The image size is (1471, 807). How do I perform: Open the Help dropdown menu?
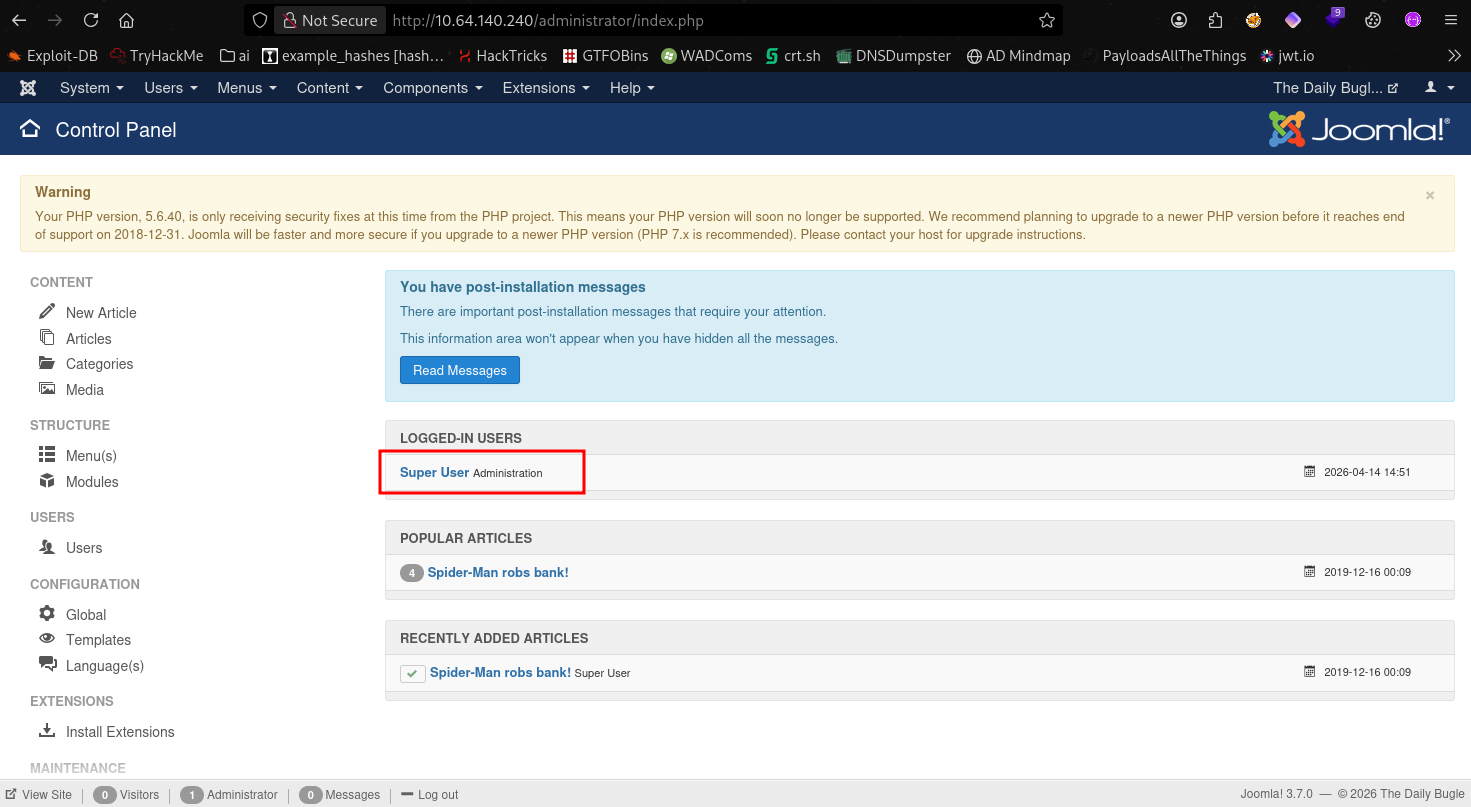pyautogui.click(x=632, y=88)
